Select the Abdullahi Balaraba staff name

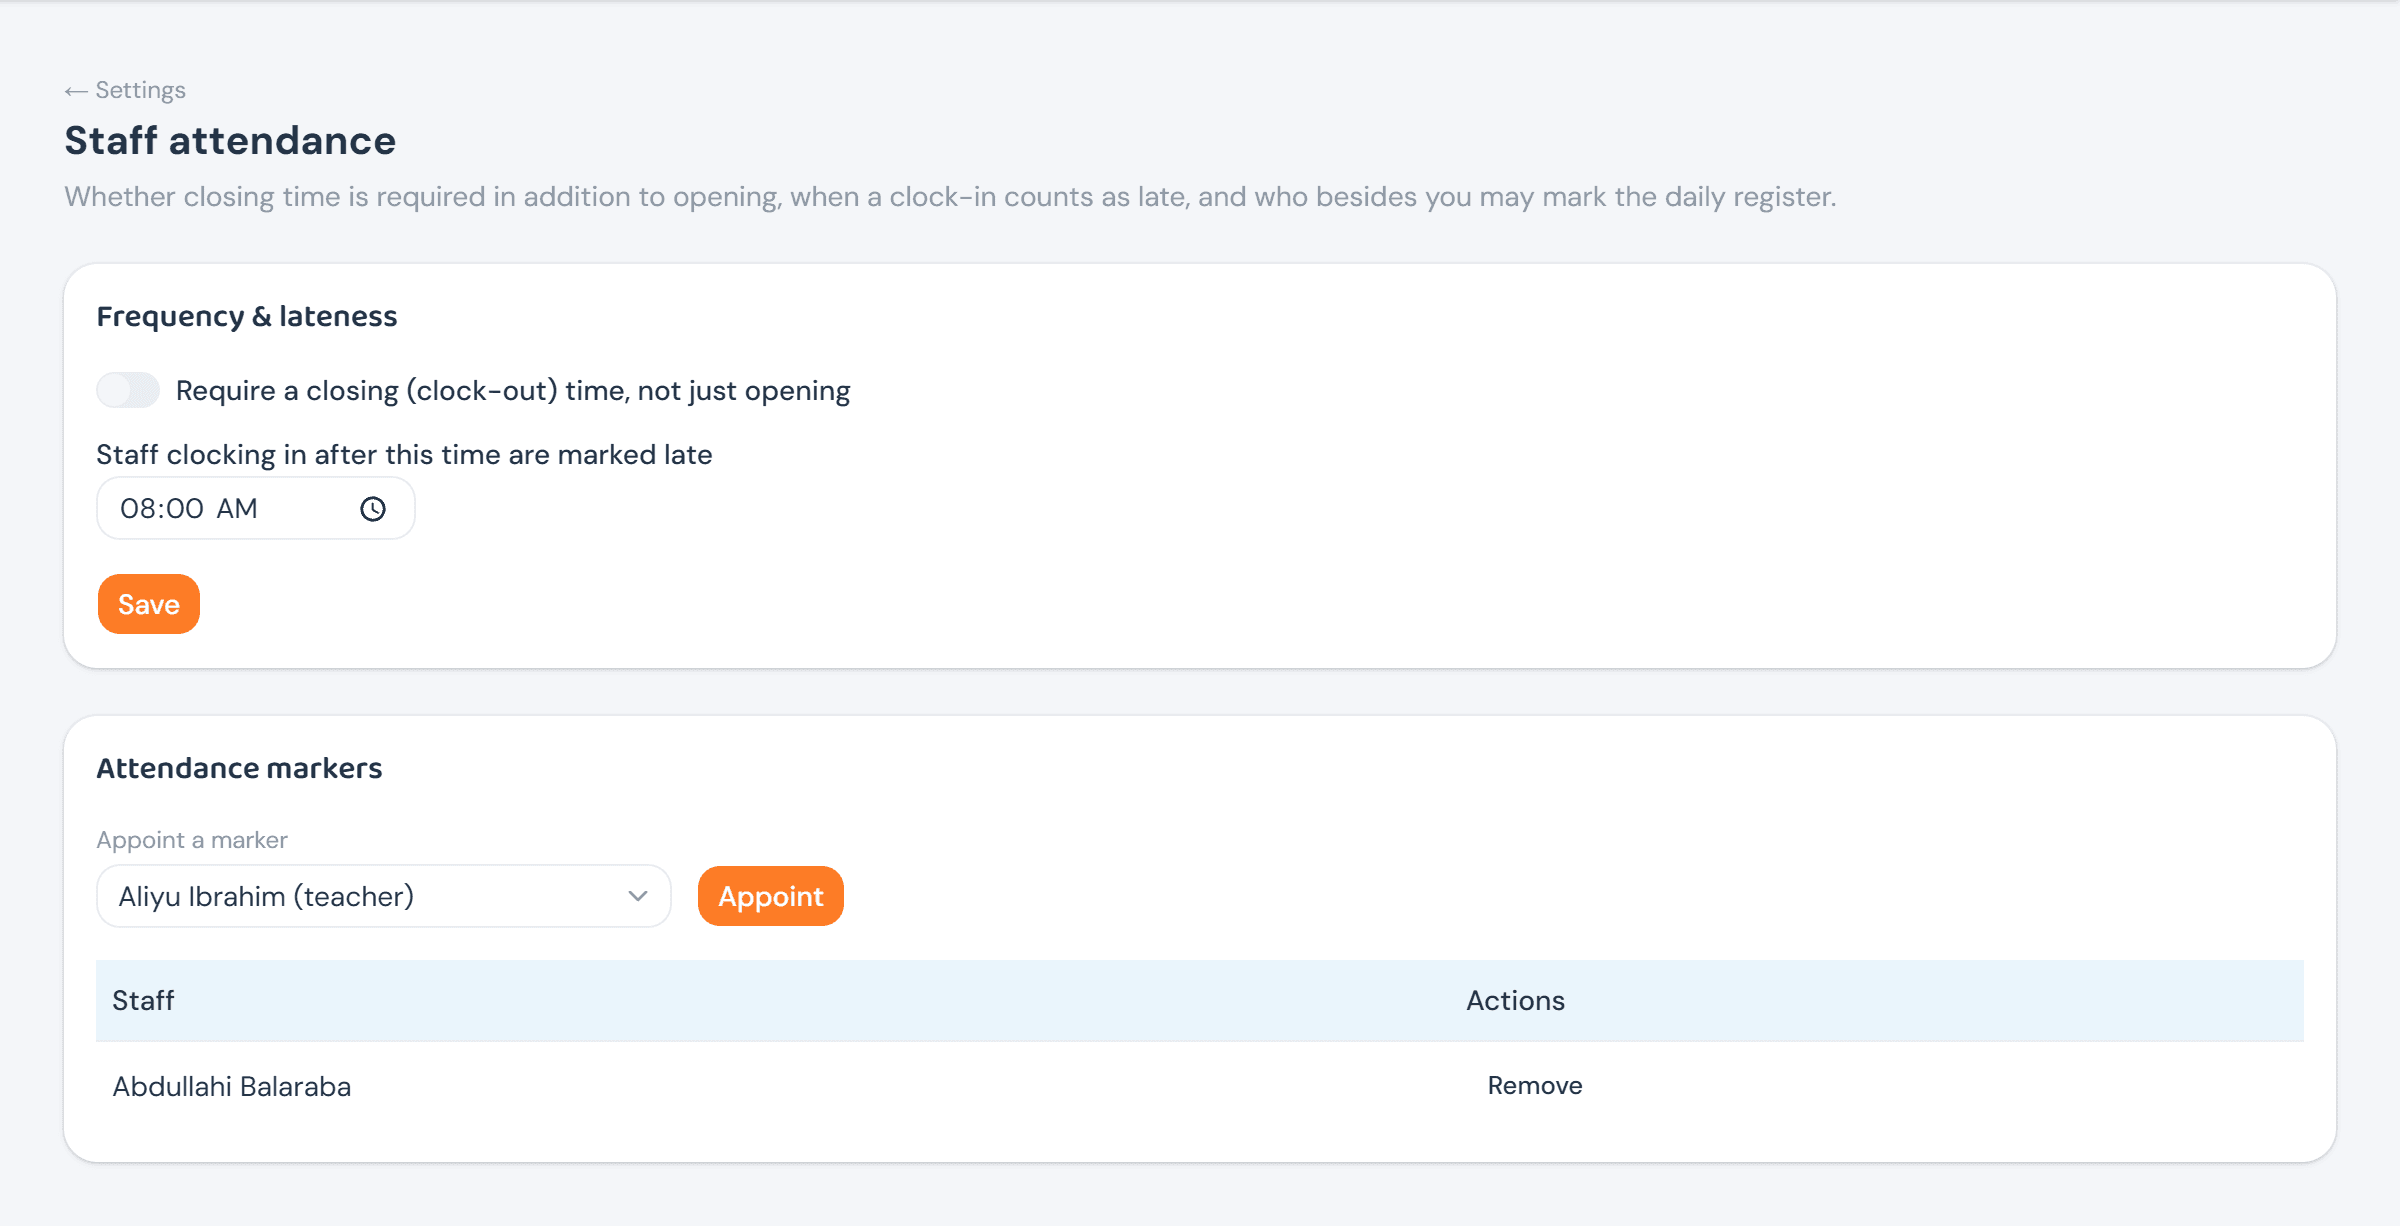pyautogui.click(x=232, y=1086)
